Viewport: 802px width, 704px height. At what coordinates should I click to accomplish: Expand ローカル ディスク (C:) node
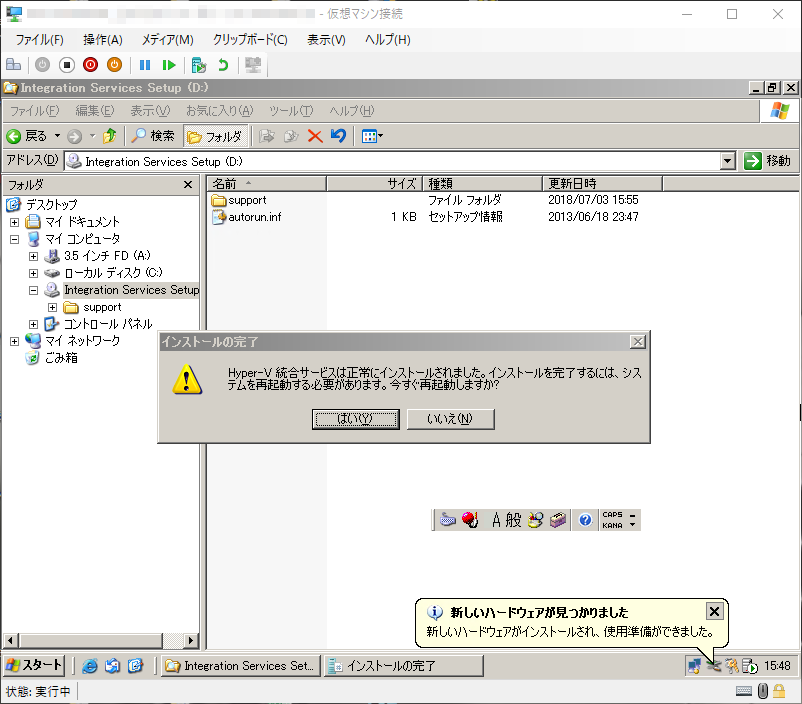tap(33, 273)
